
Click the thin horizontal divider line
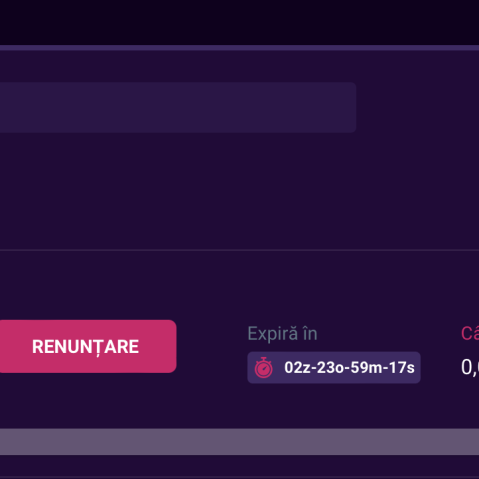(239, 250)
